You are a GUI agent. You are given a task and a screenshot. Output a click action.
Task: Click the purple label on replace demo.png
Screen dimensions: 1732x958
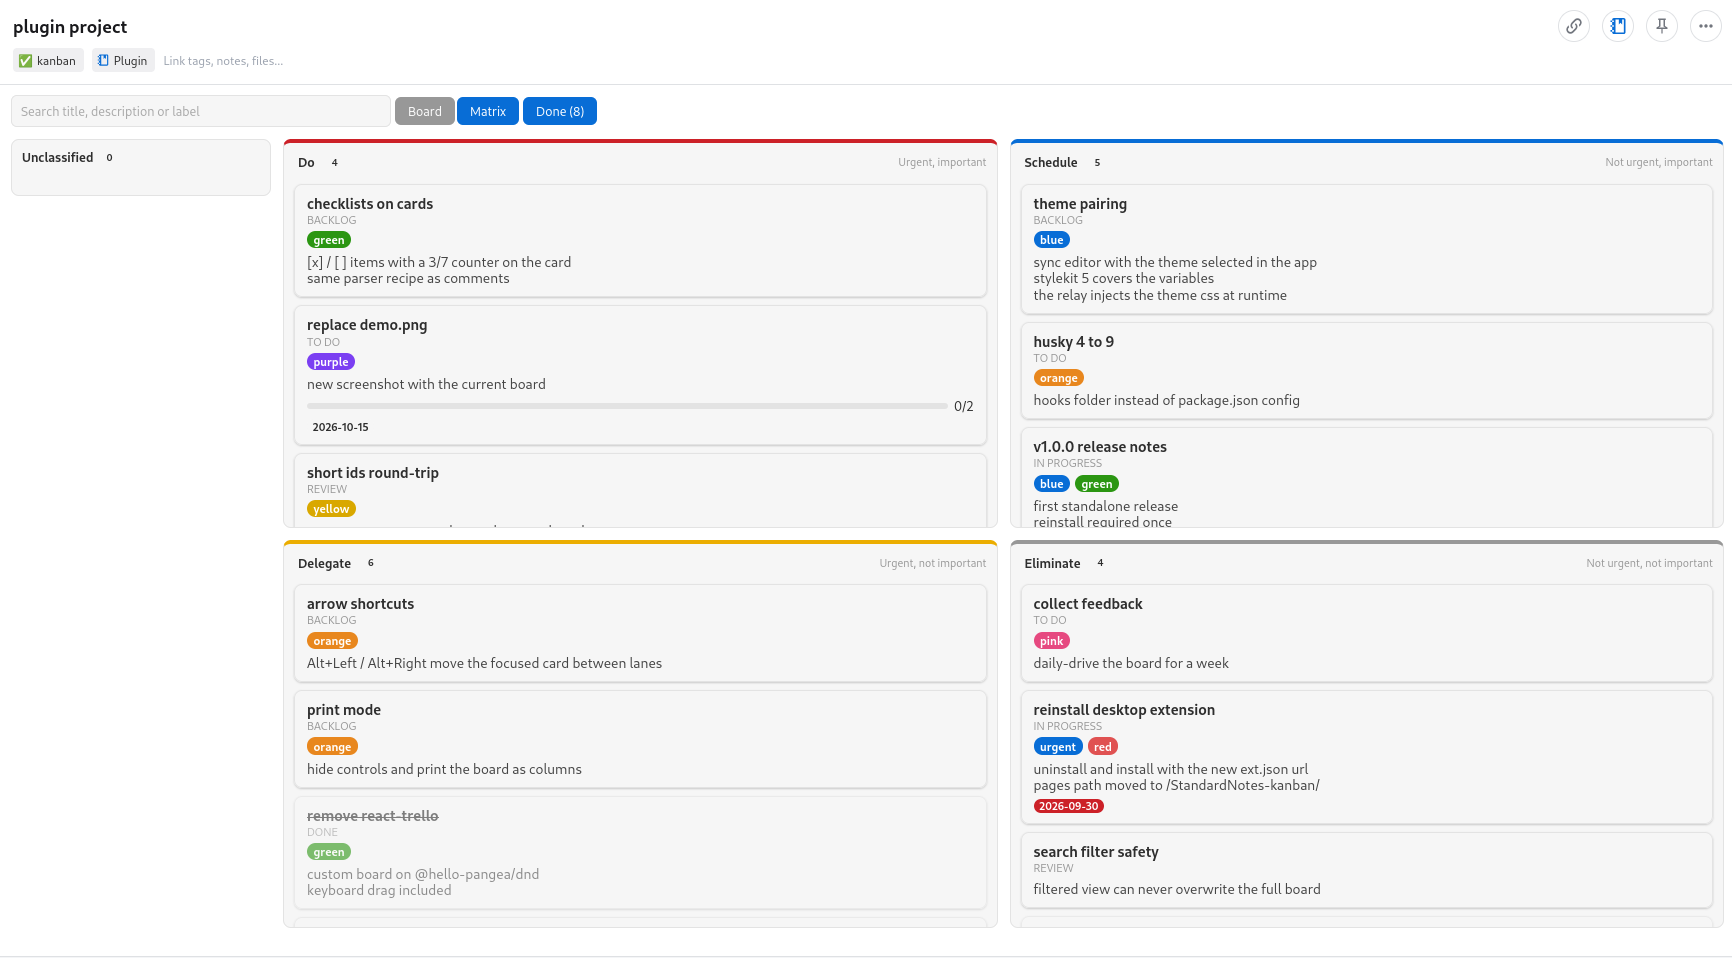point(331,362)
